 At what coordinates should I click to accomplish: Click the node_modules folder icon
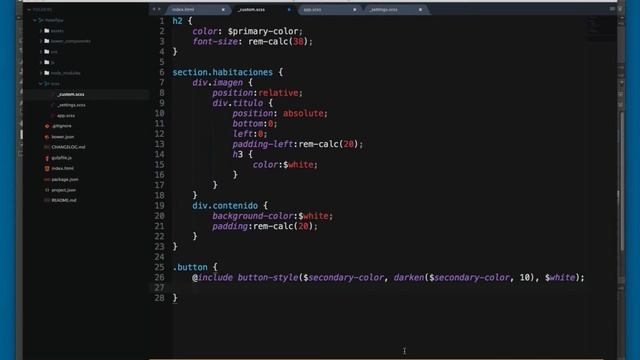(47, 73)
